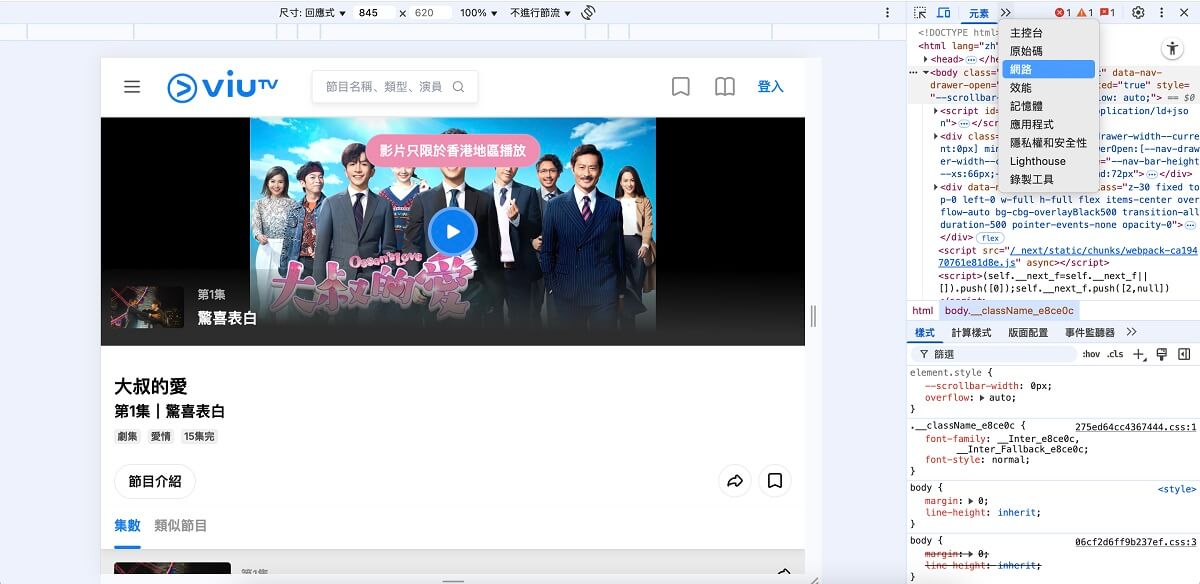Rotate the device viewport orientation
Viewport: 1200px width, 584px height.
tap(589, 13)
